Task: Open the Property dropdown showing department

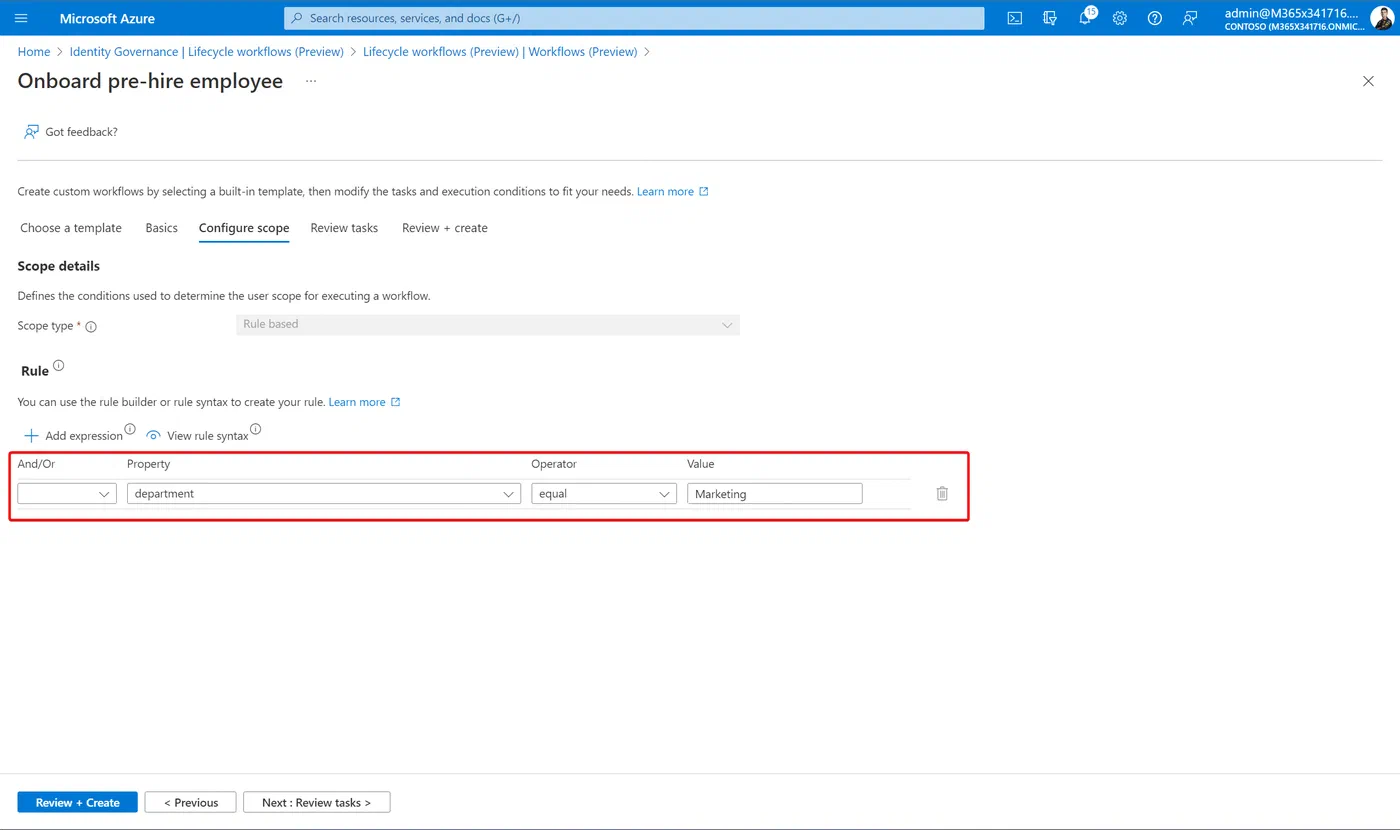Action: tap(324, 494)
